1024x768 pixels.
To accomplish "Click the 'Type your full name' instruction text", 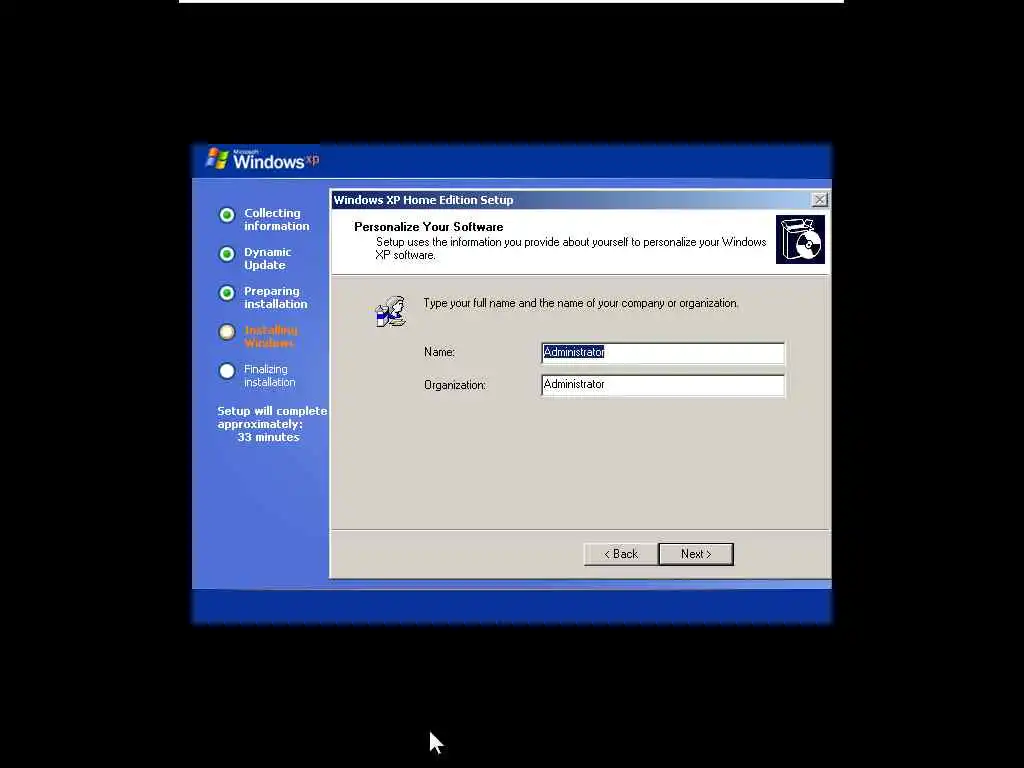I will point(581,303).
